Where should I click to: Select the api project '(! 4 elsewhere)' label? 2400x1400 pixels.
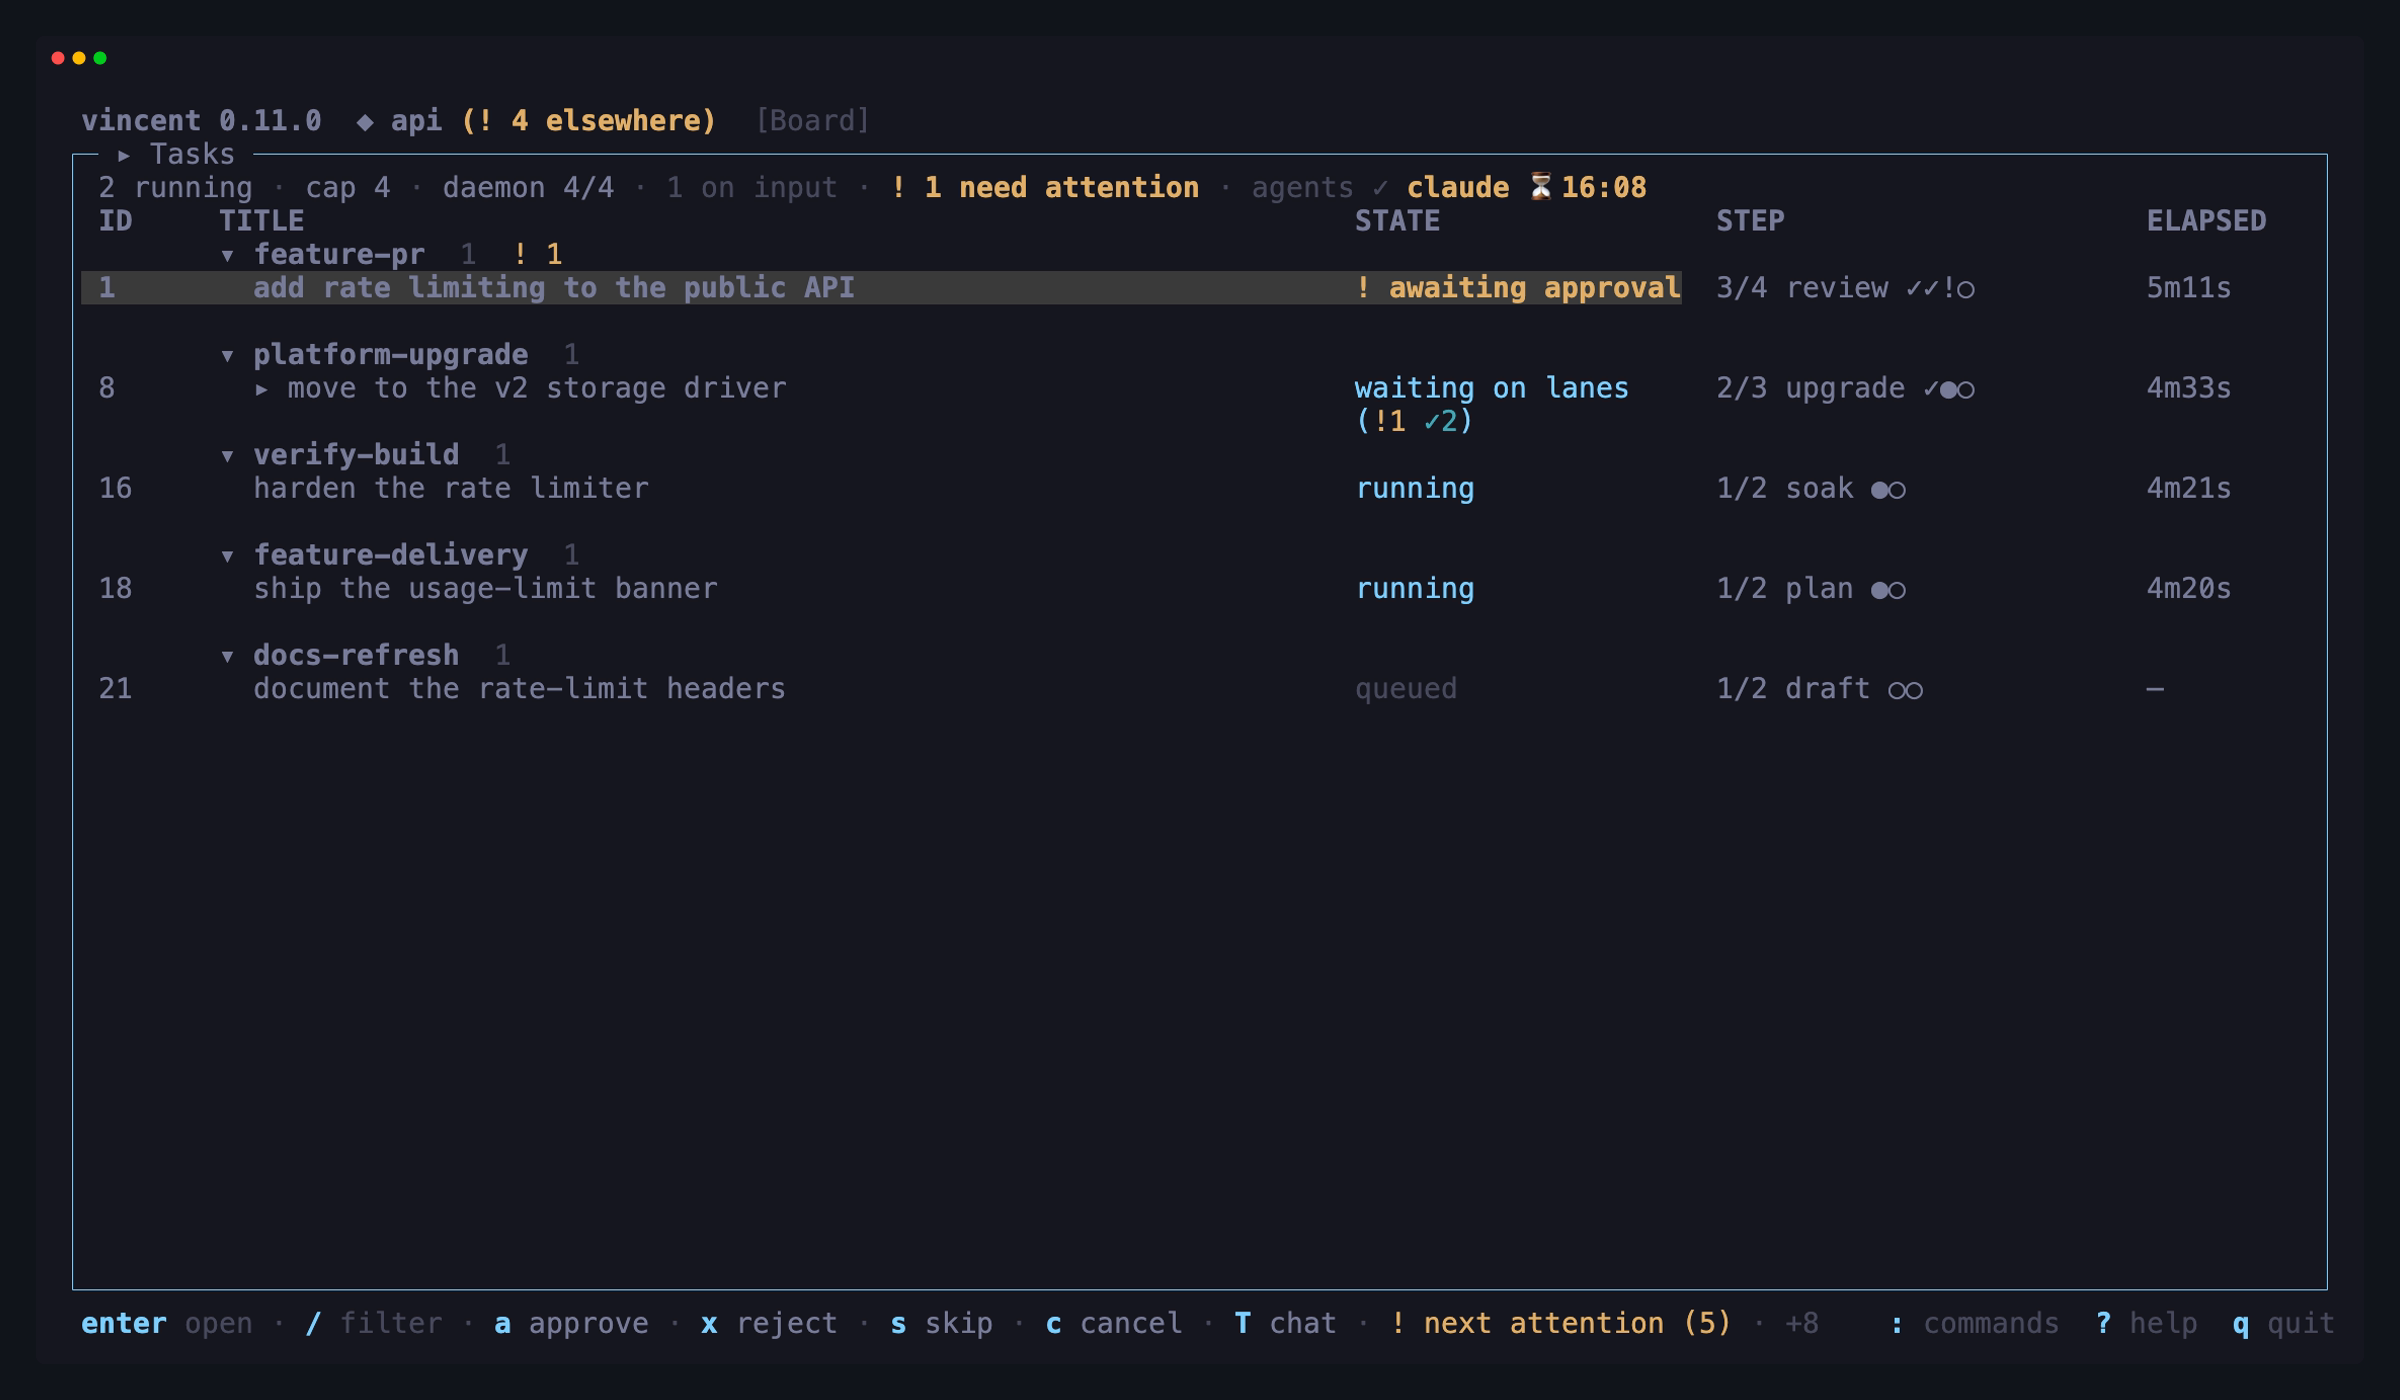pos(589,121)
